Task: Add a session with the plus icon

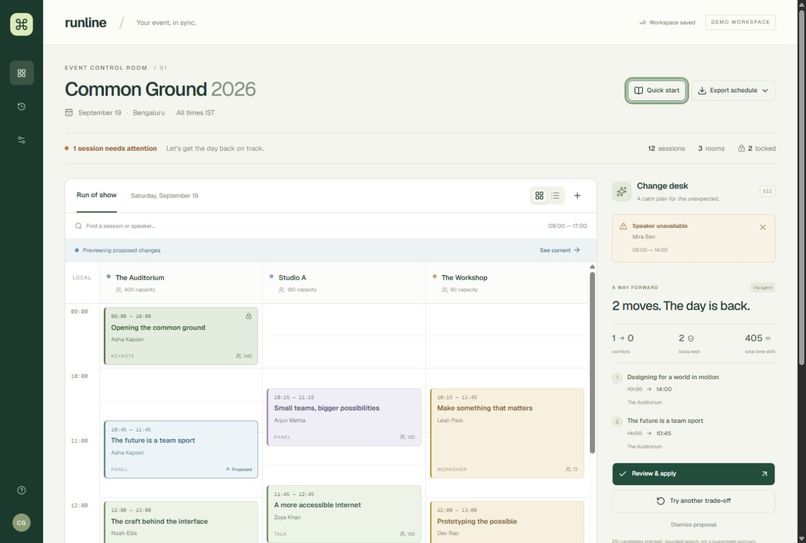Action: [x=577, y=195]
